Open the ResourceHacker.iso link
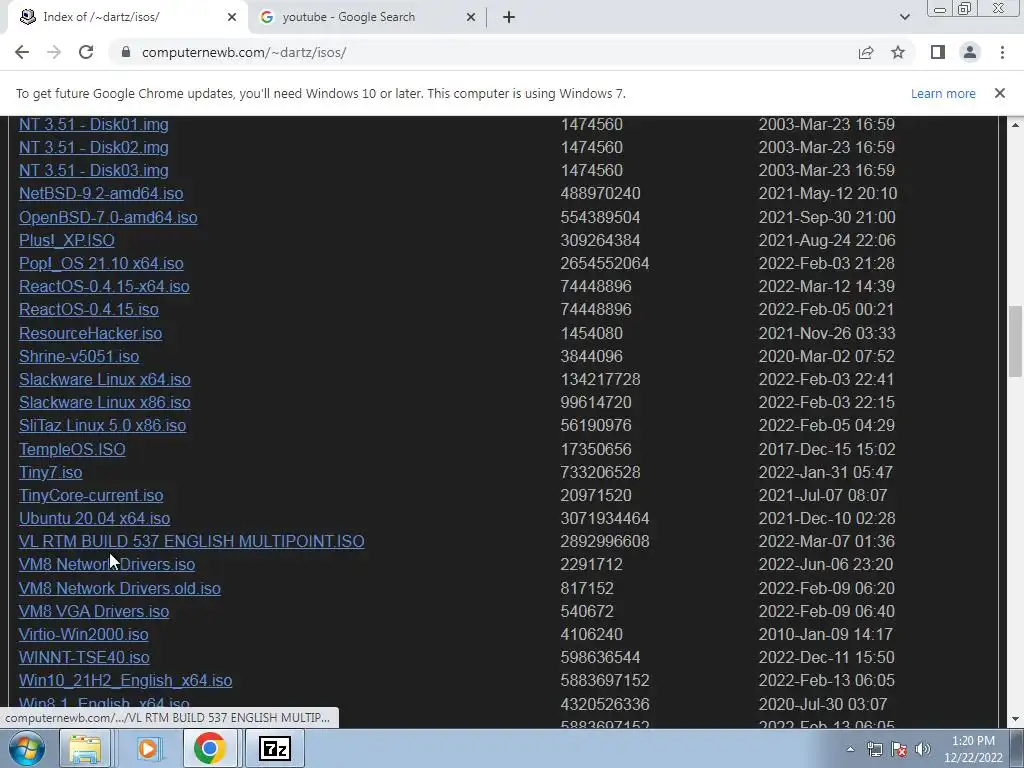 pos(90,333)
